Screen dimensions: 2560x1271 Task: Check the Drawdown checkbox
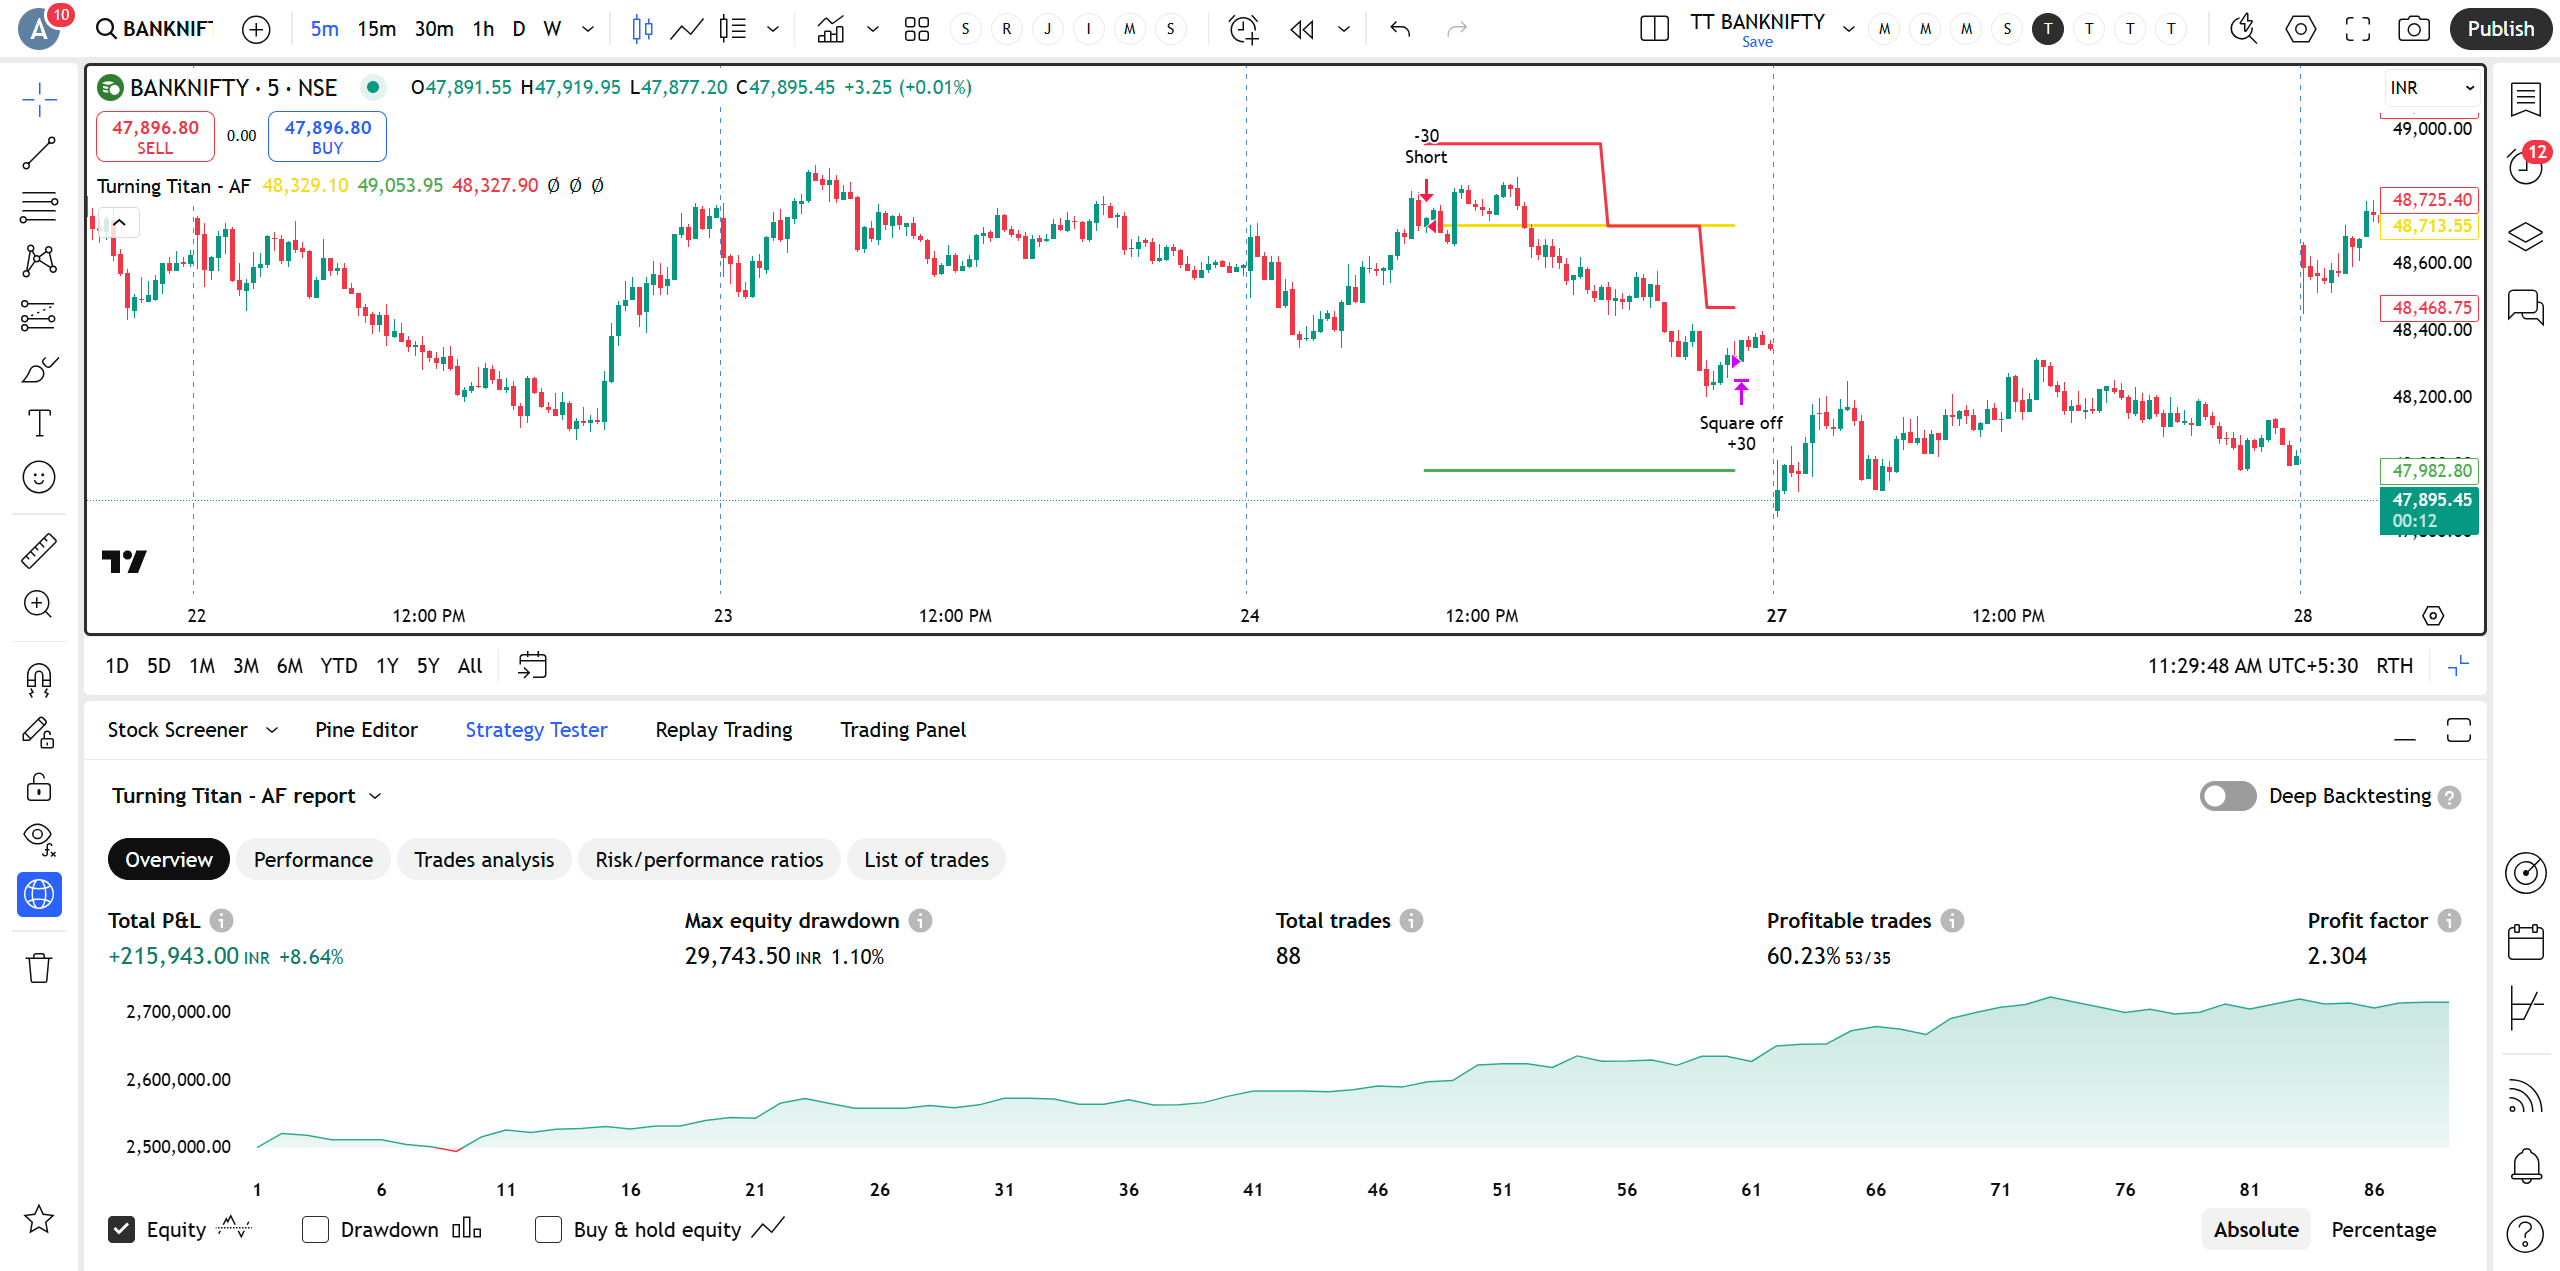(x=315, y=1229)
